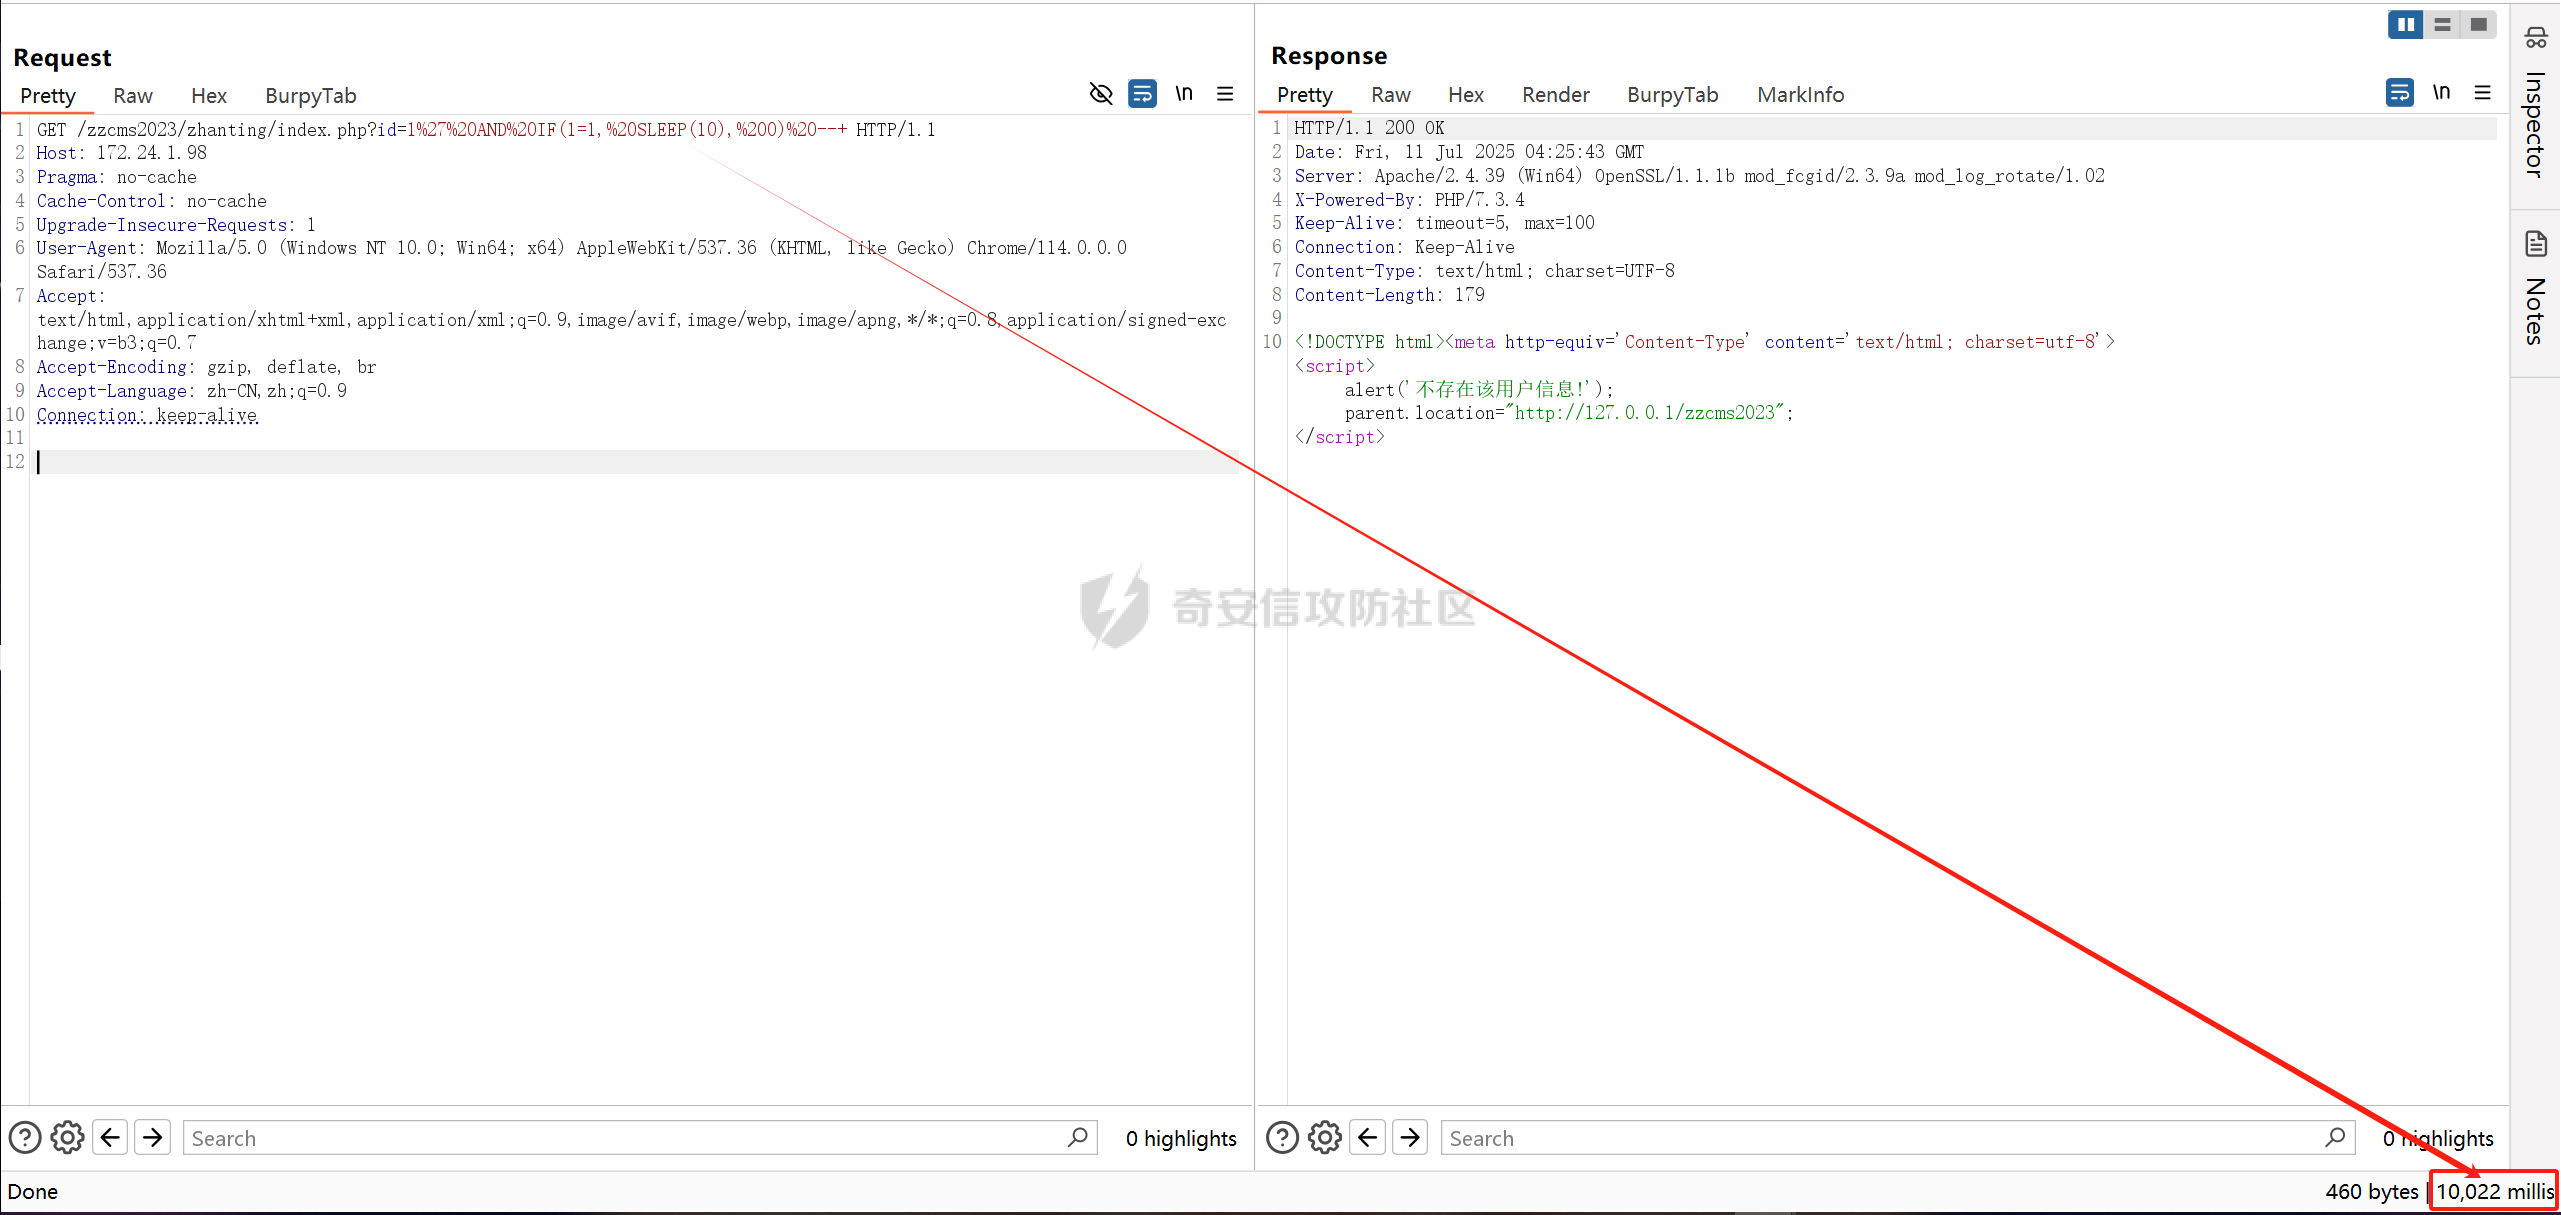This screenshot has width=2561, height=1215.
Task: Click the Upgrade-Insecure-Requests header line
Action: point(176,225)
